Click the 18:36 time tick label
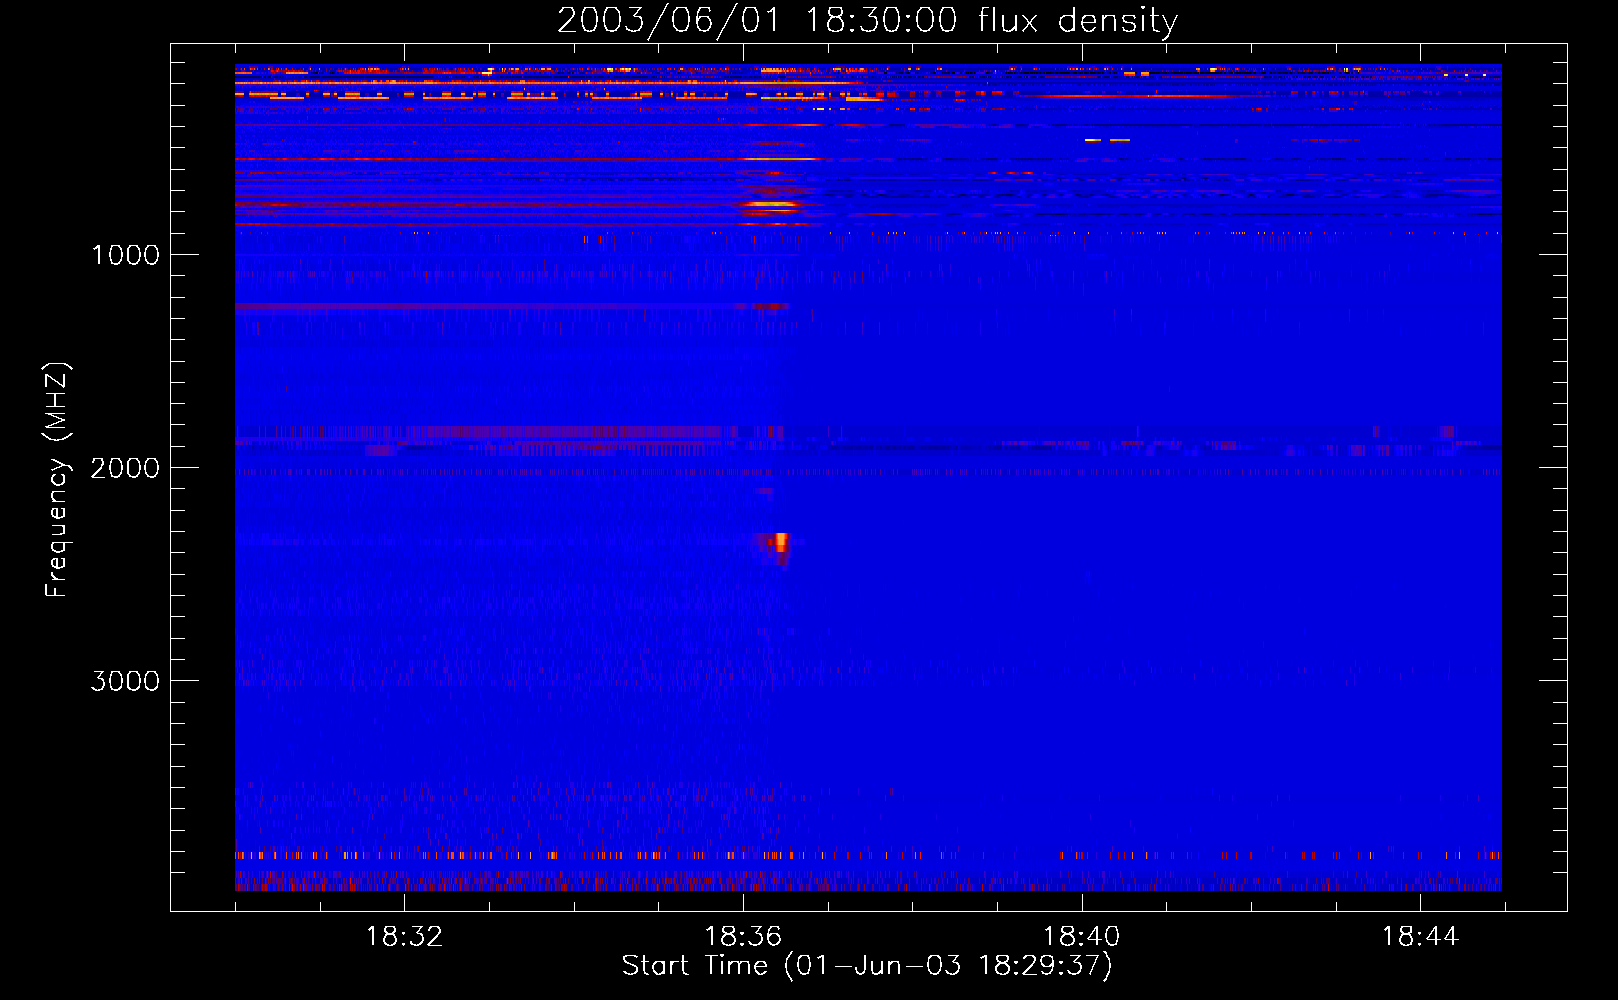 tap(743, 937)
